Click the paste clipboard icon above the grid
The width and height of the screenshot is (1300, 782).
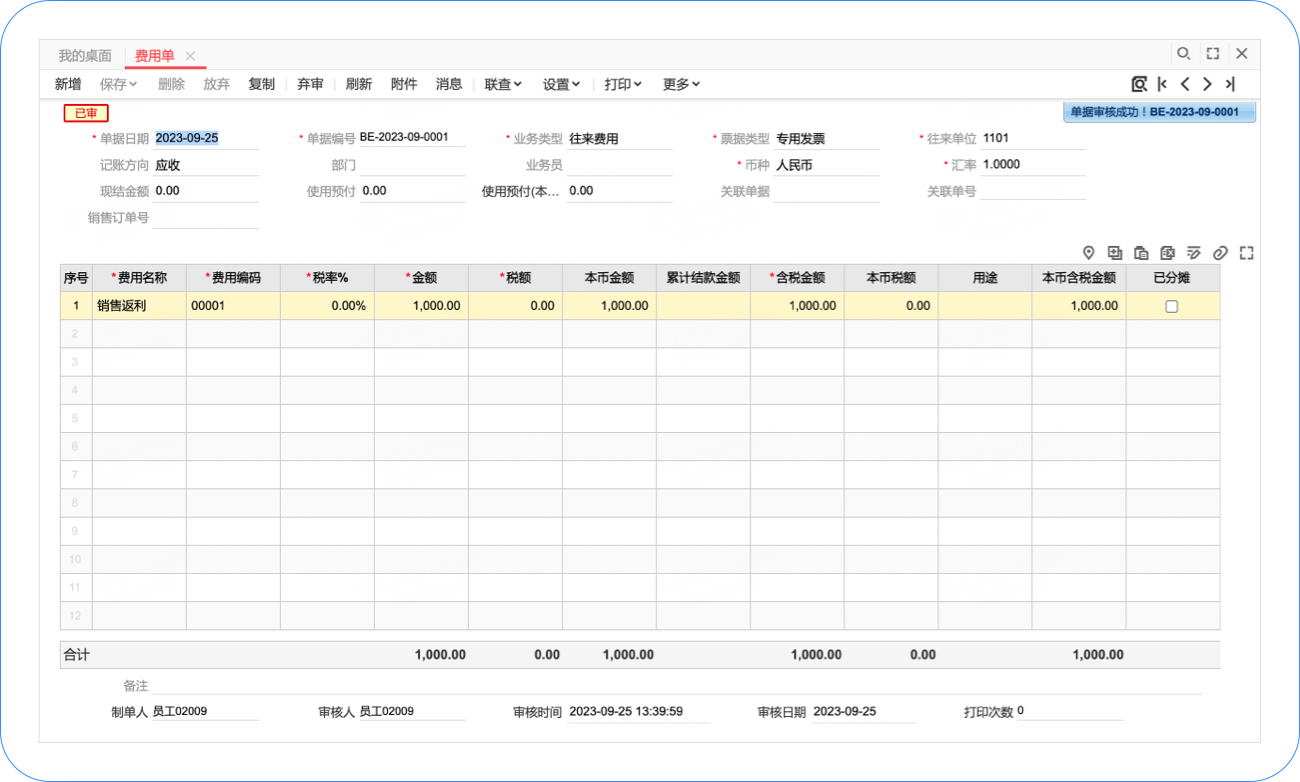tap(1141, 253)
